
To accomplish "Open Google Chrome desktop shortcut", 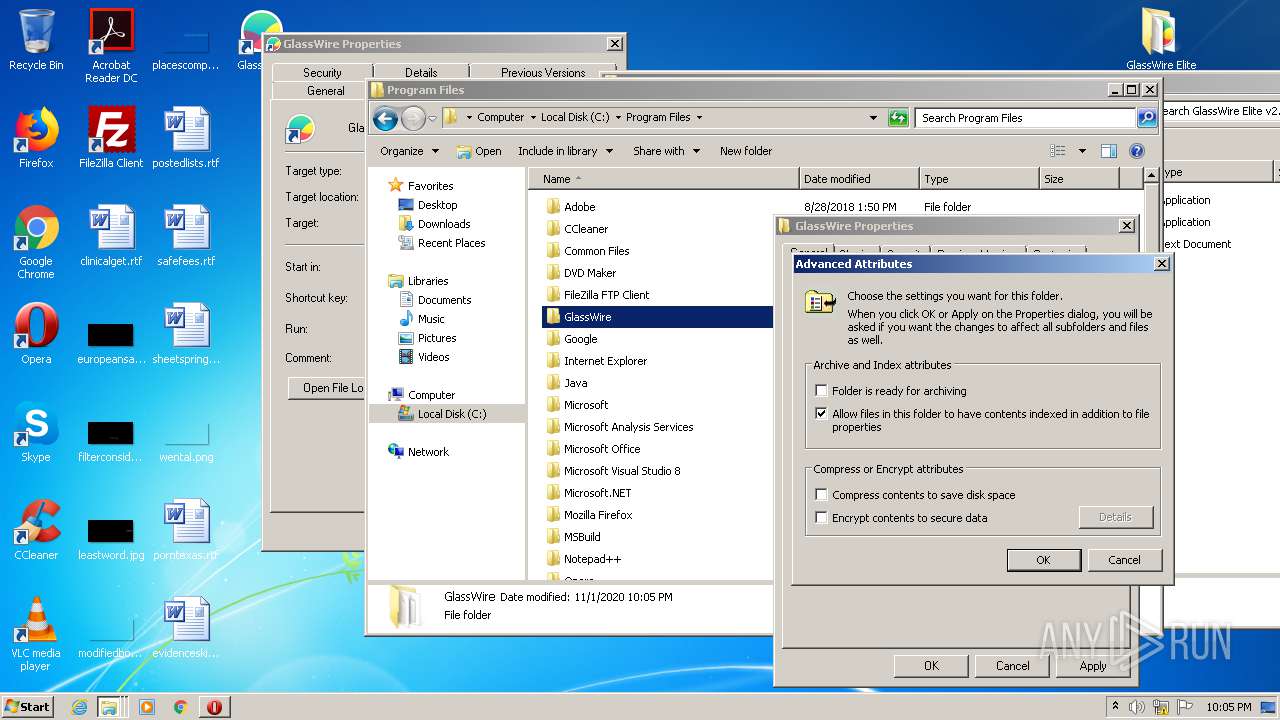I will (36, 242).
